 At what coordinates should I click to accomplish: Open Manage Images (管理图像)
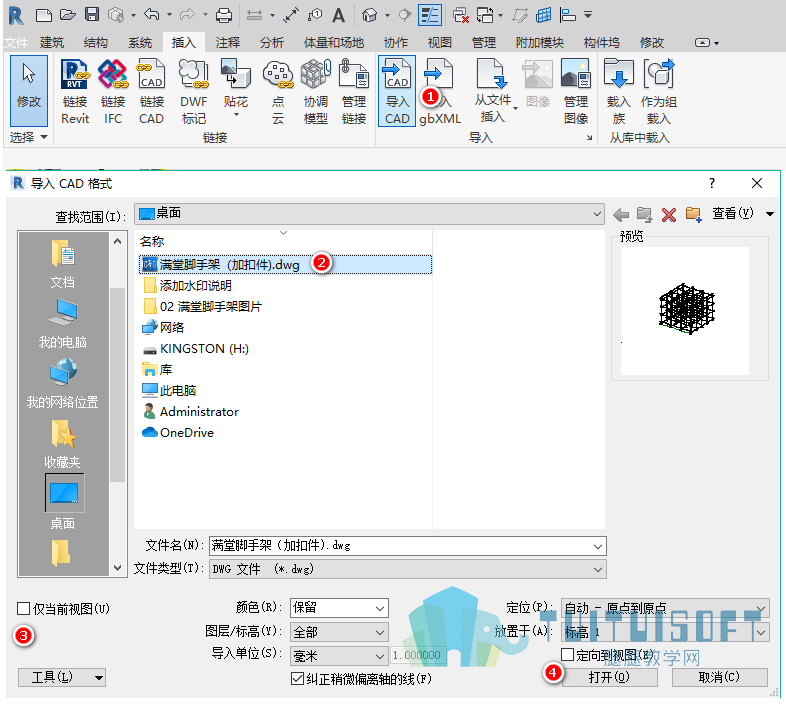[575, 91]
